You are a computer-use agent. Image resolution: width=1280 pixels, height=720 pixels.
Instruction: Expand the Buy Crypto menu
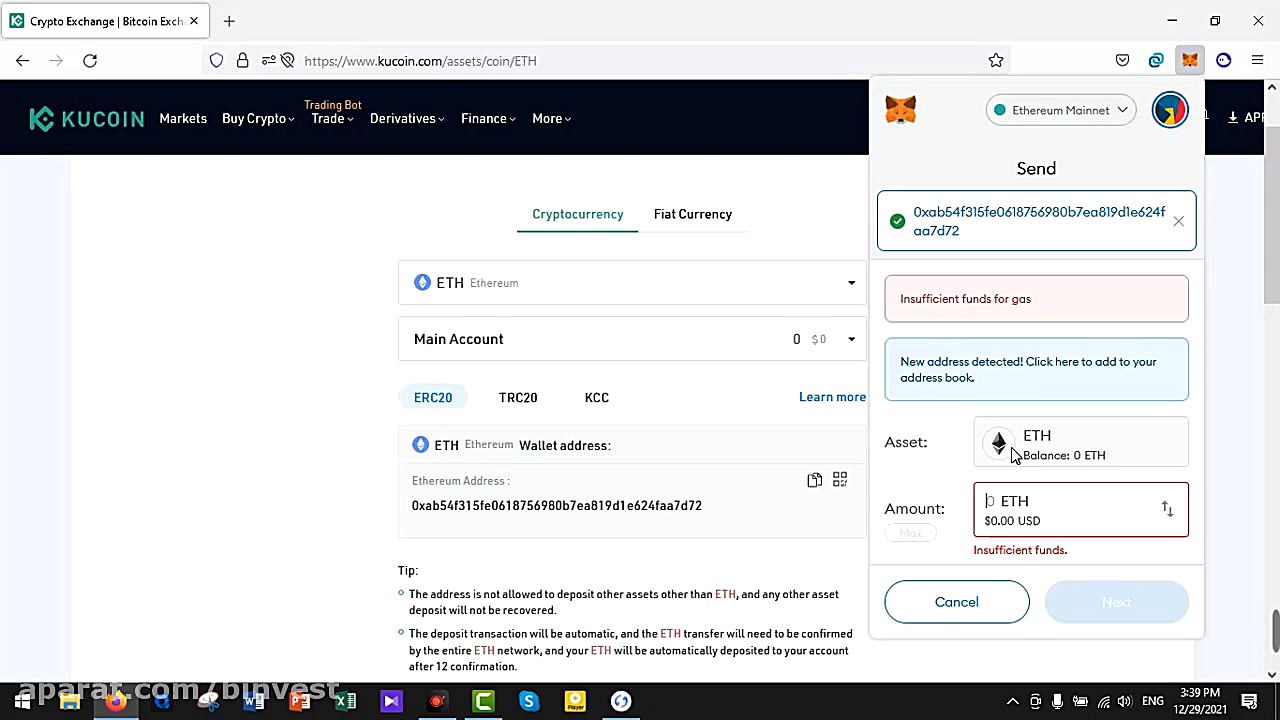pyautogui.click(x=258, y=119)
